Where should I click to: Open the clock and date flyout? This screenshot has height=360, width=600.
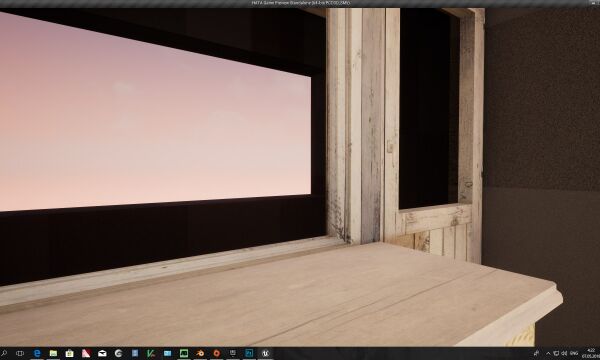point(591,353)
